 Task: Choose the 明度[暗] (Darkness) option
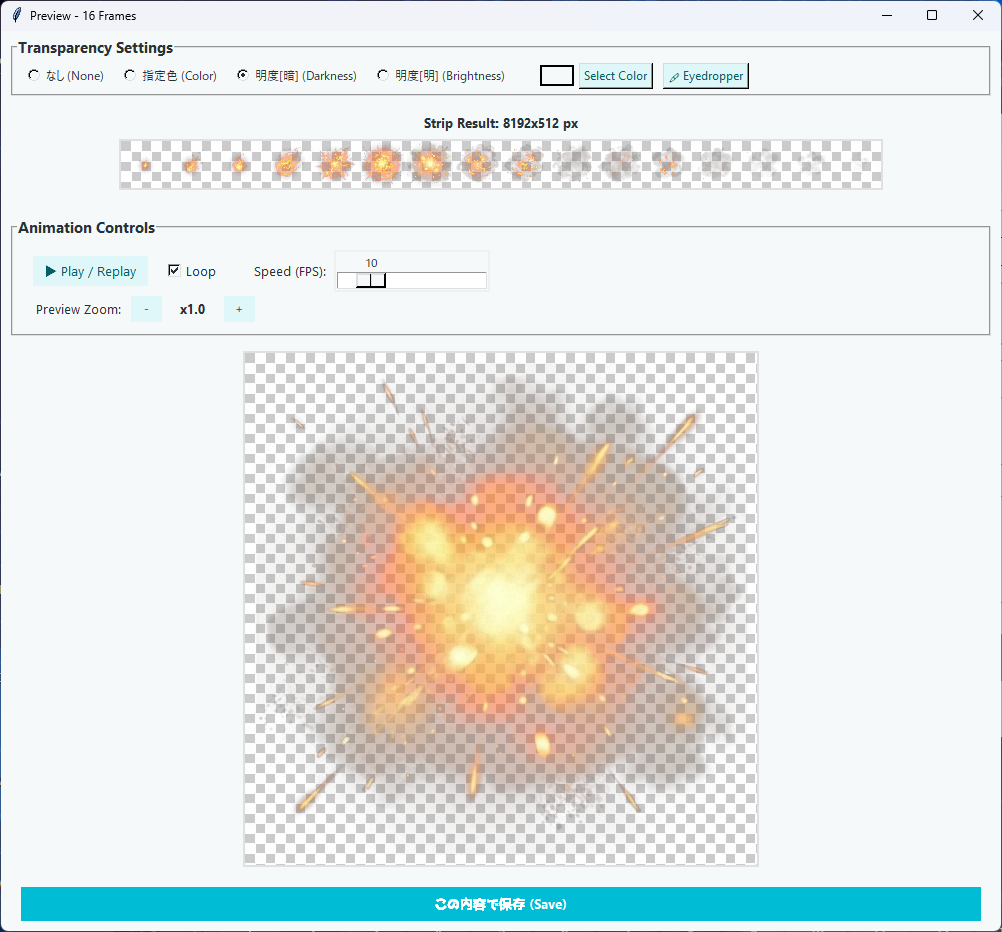click(x=242, y=75)
